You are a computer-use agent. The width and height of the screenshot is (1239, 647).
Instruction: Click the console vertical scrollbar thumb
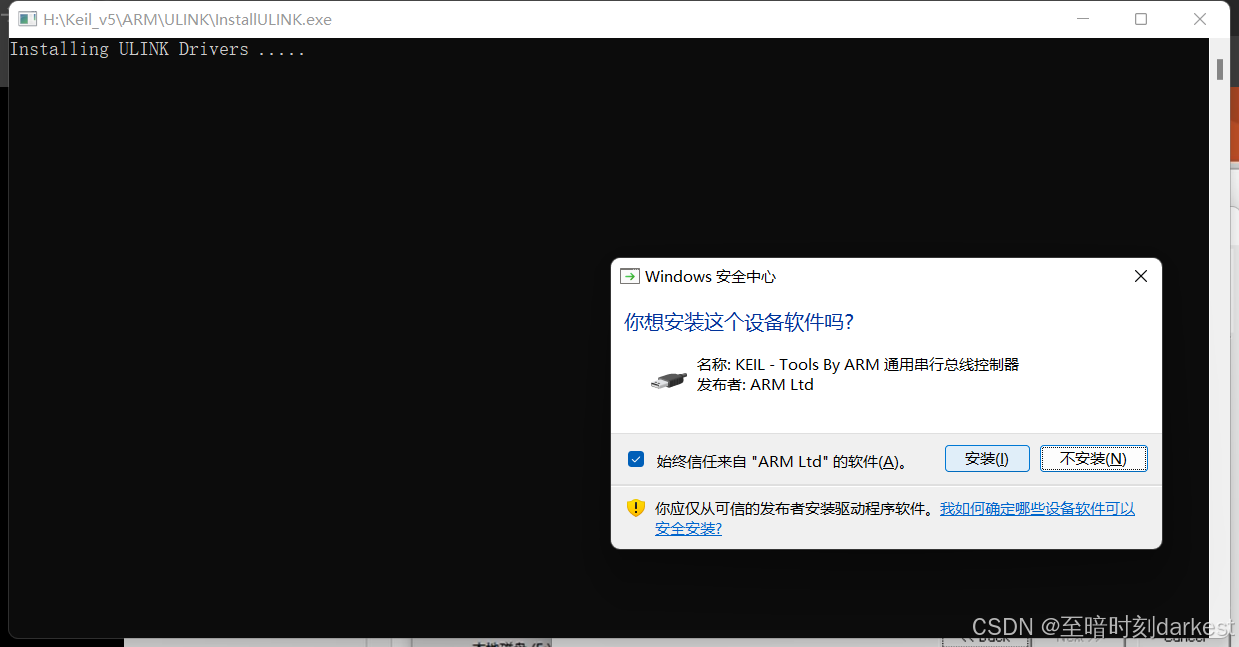(1220, 69)
